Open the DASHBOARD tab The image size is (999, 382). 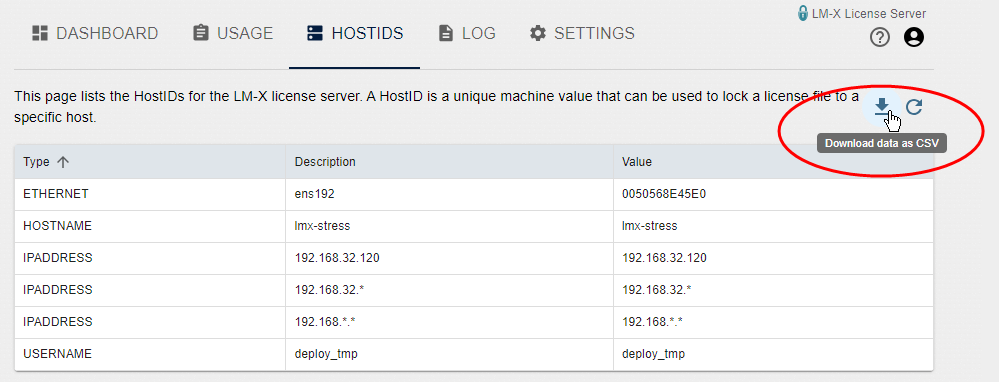pyautogui.click(x=95, y=33)
